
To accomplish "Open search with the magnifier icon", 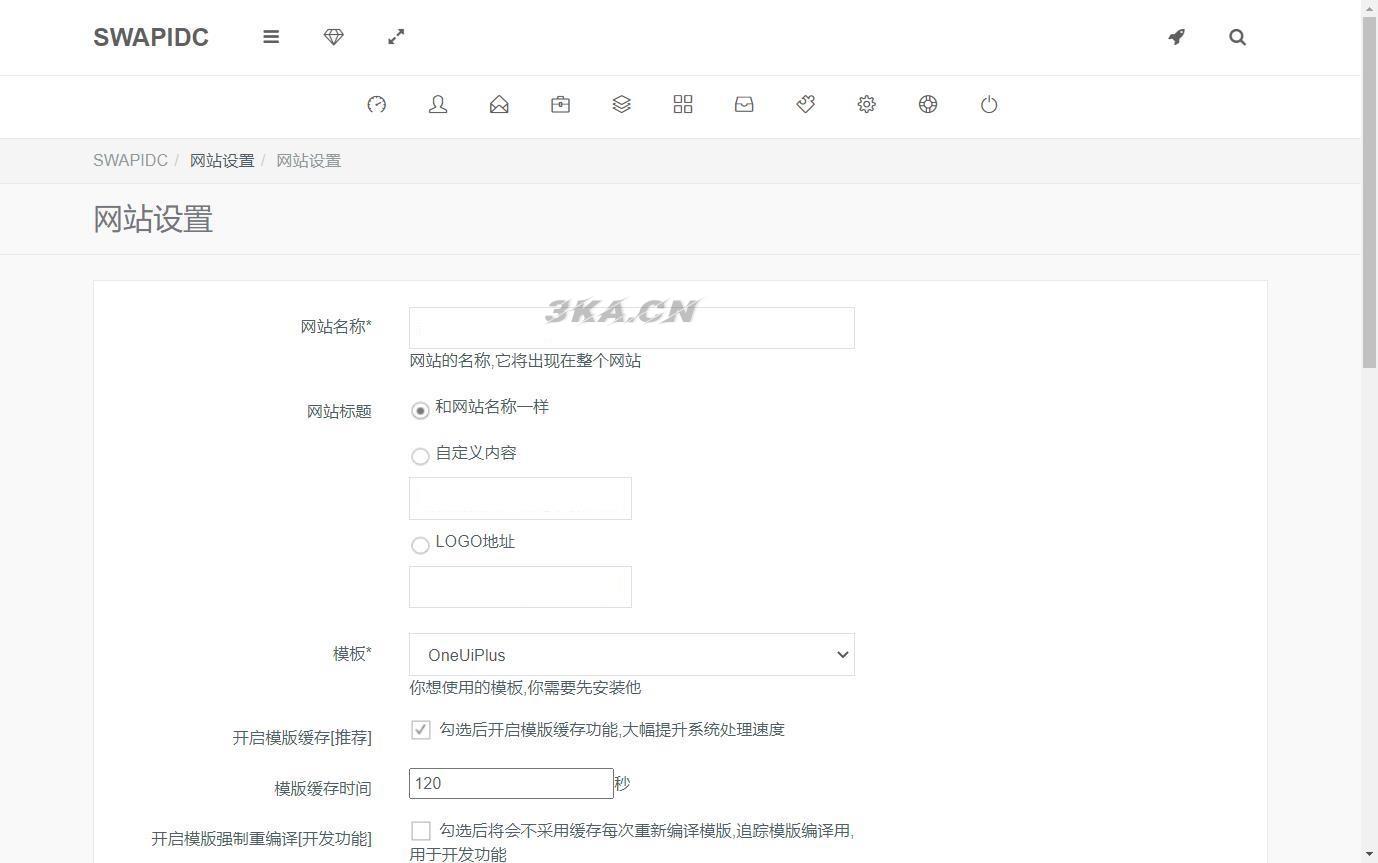I will [1238, 37].
